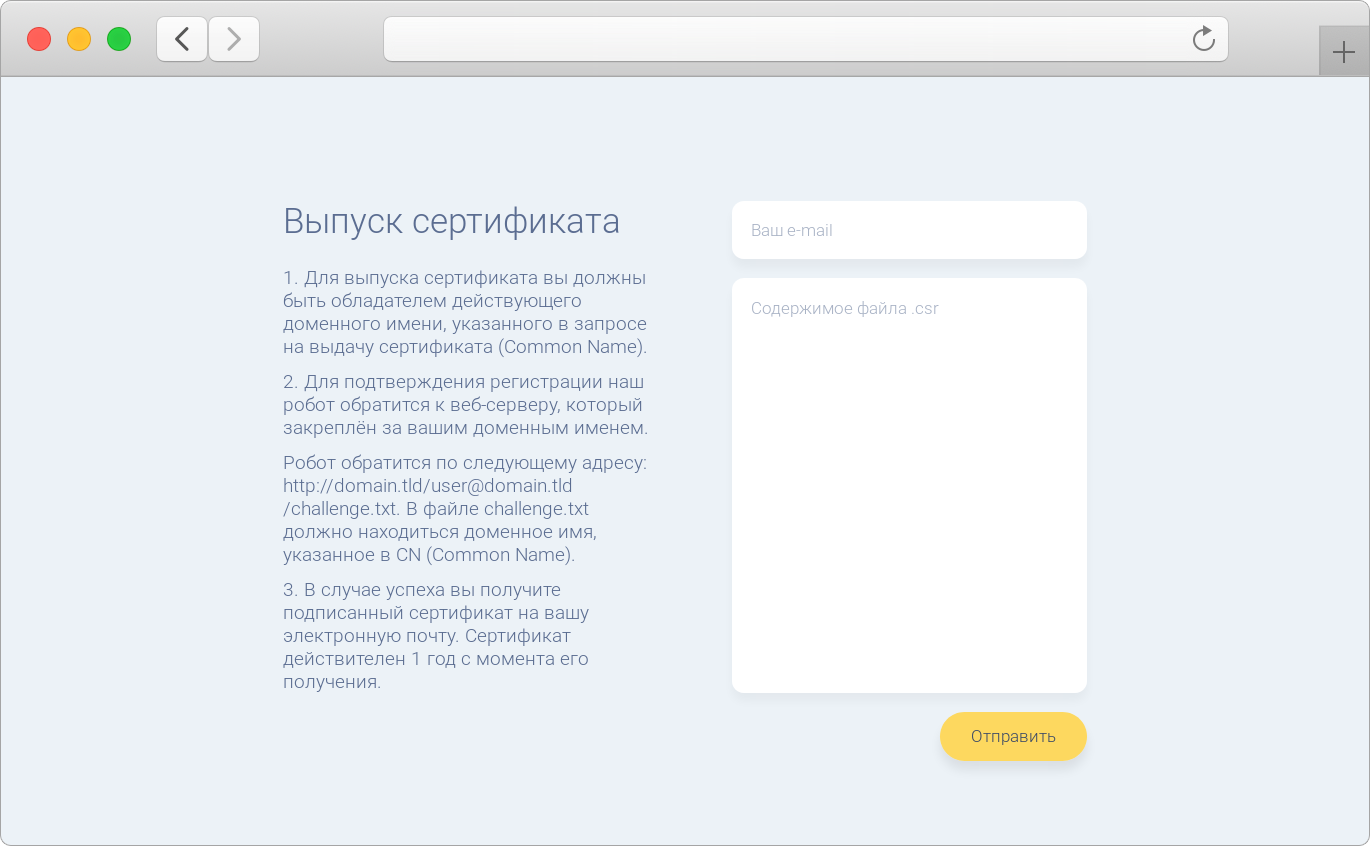Go forward with the browser forward arrow

(234, 39)
